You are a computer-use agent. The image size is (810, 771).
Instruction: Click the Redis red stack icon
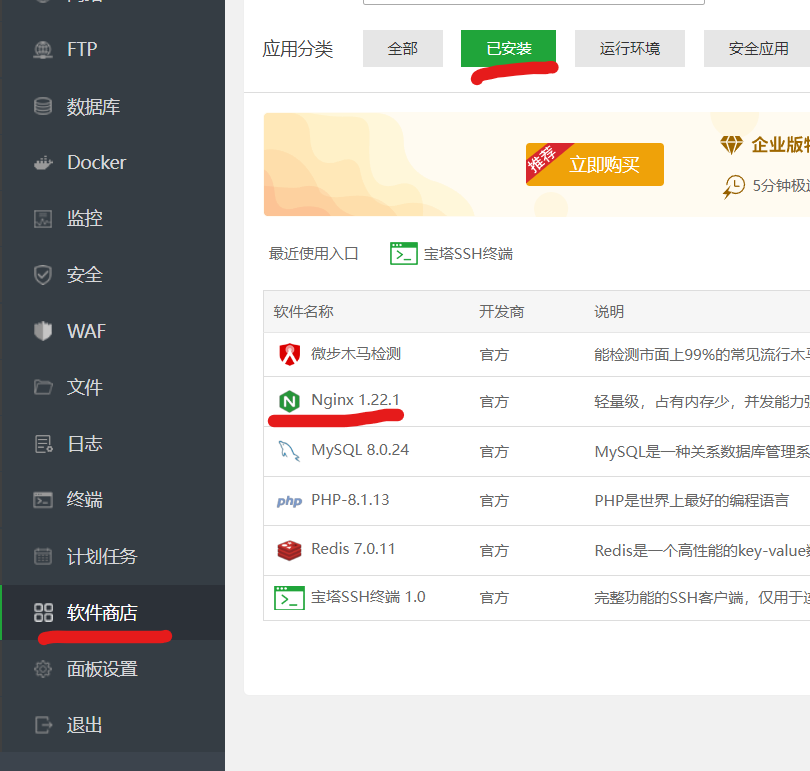[289, 550]
